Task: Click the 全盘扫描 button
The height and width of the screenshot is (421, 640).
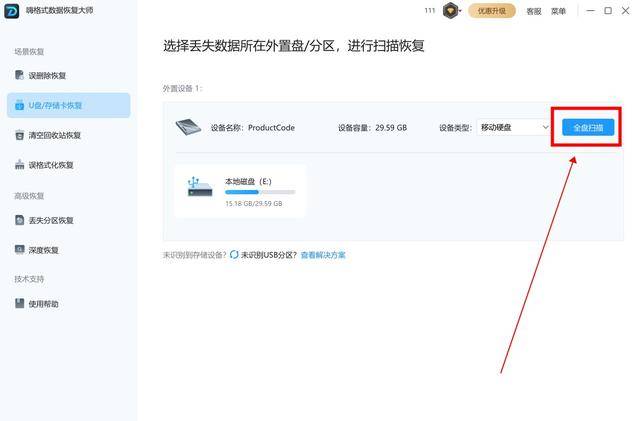Action: (x=588, y=127)
